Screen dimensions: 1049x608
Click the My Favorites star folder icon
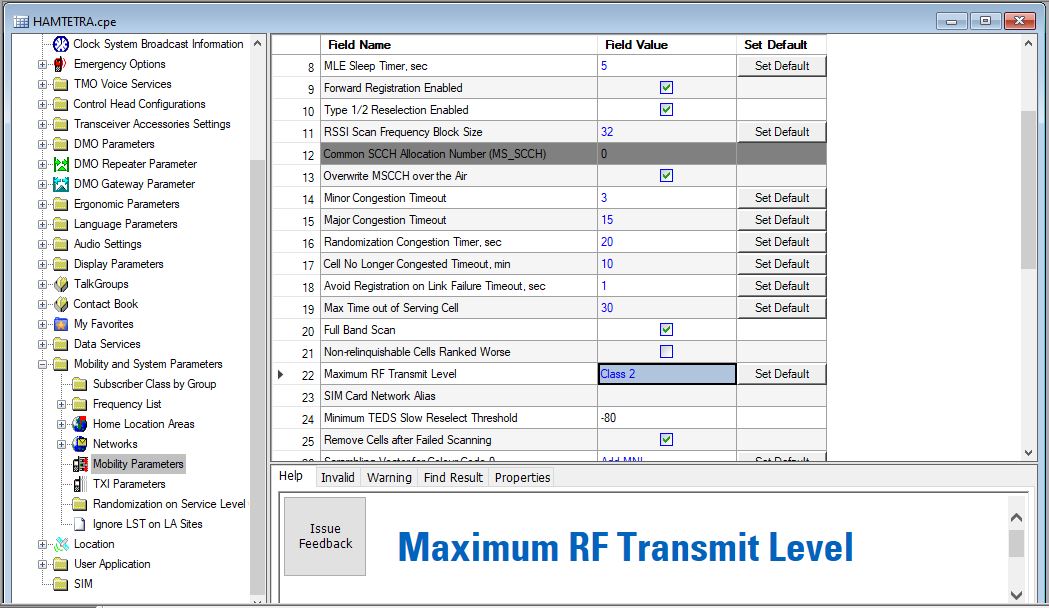[60, 324]
